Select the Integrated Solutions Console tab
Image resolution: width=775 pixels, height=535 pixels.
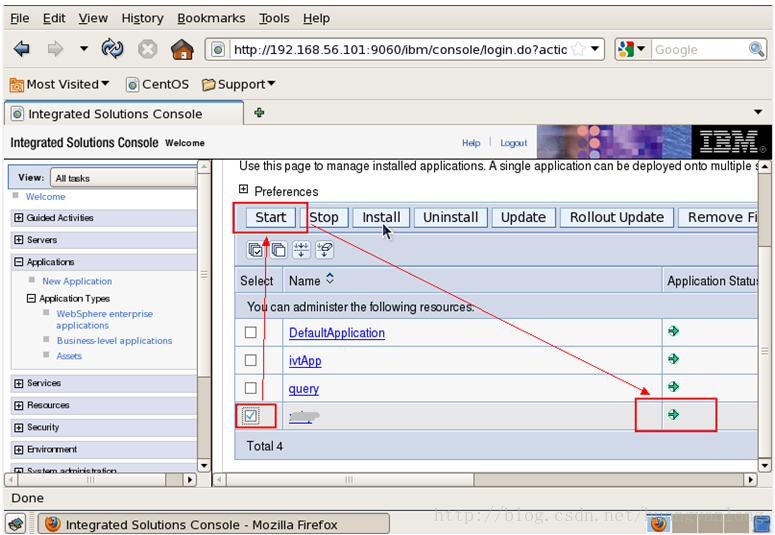[124, 114]
